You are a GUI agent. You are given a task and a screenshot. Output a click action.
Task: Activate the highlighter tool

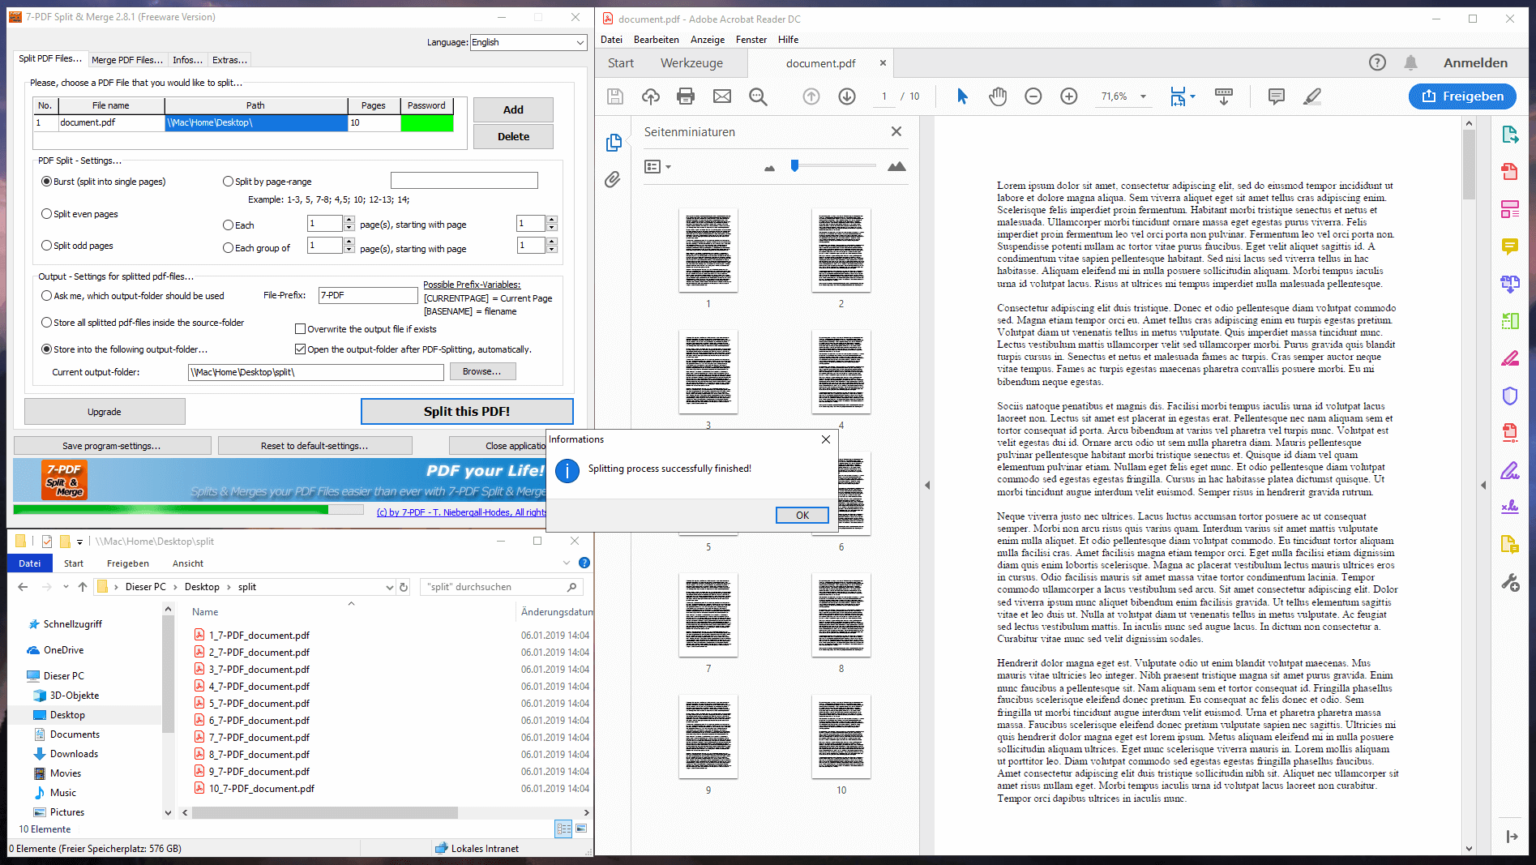coord(1311,96)
